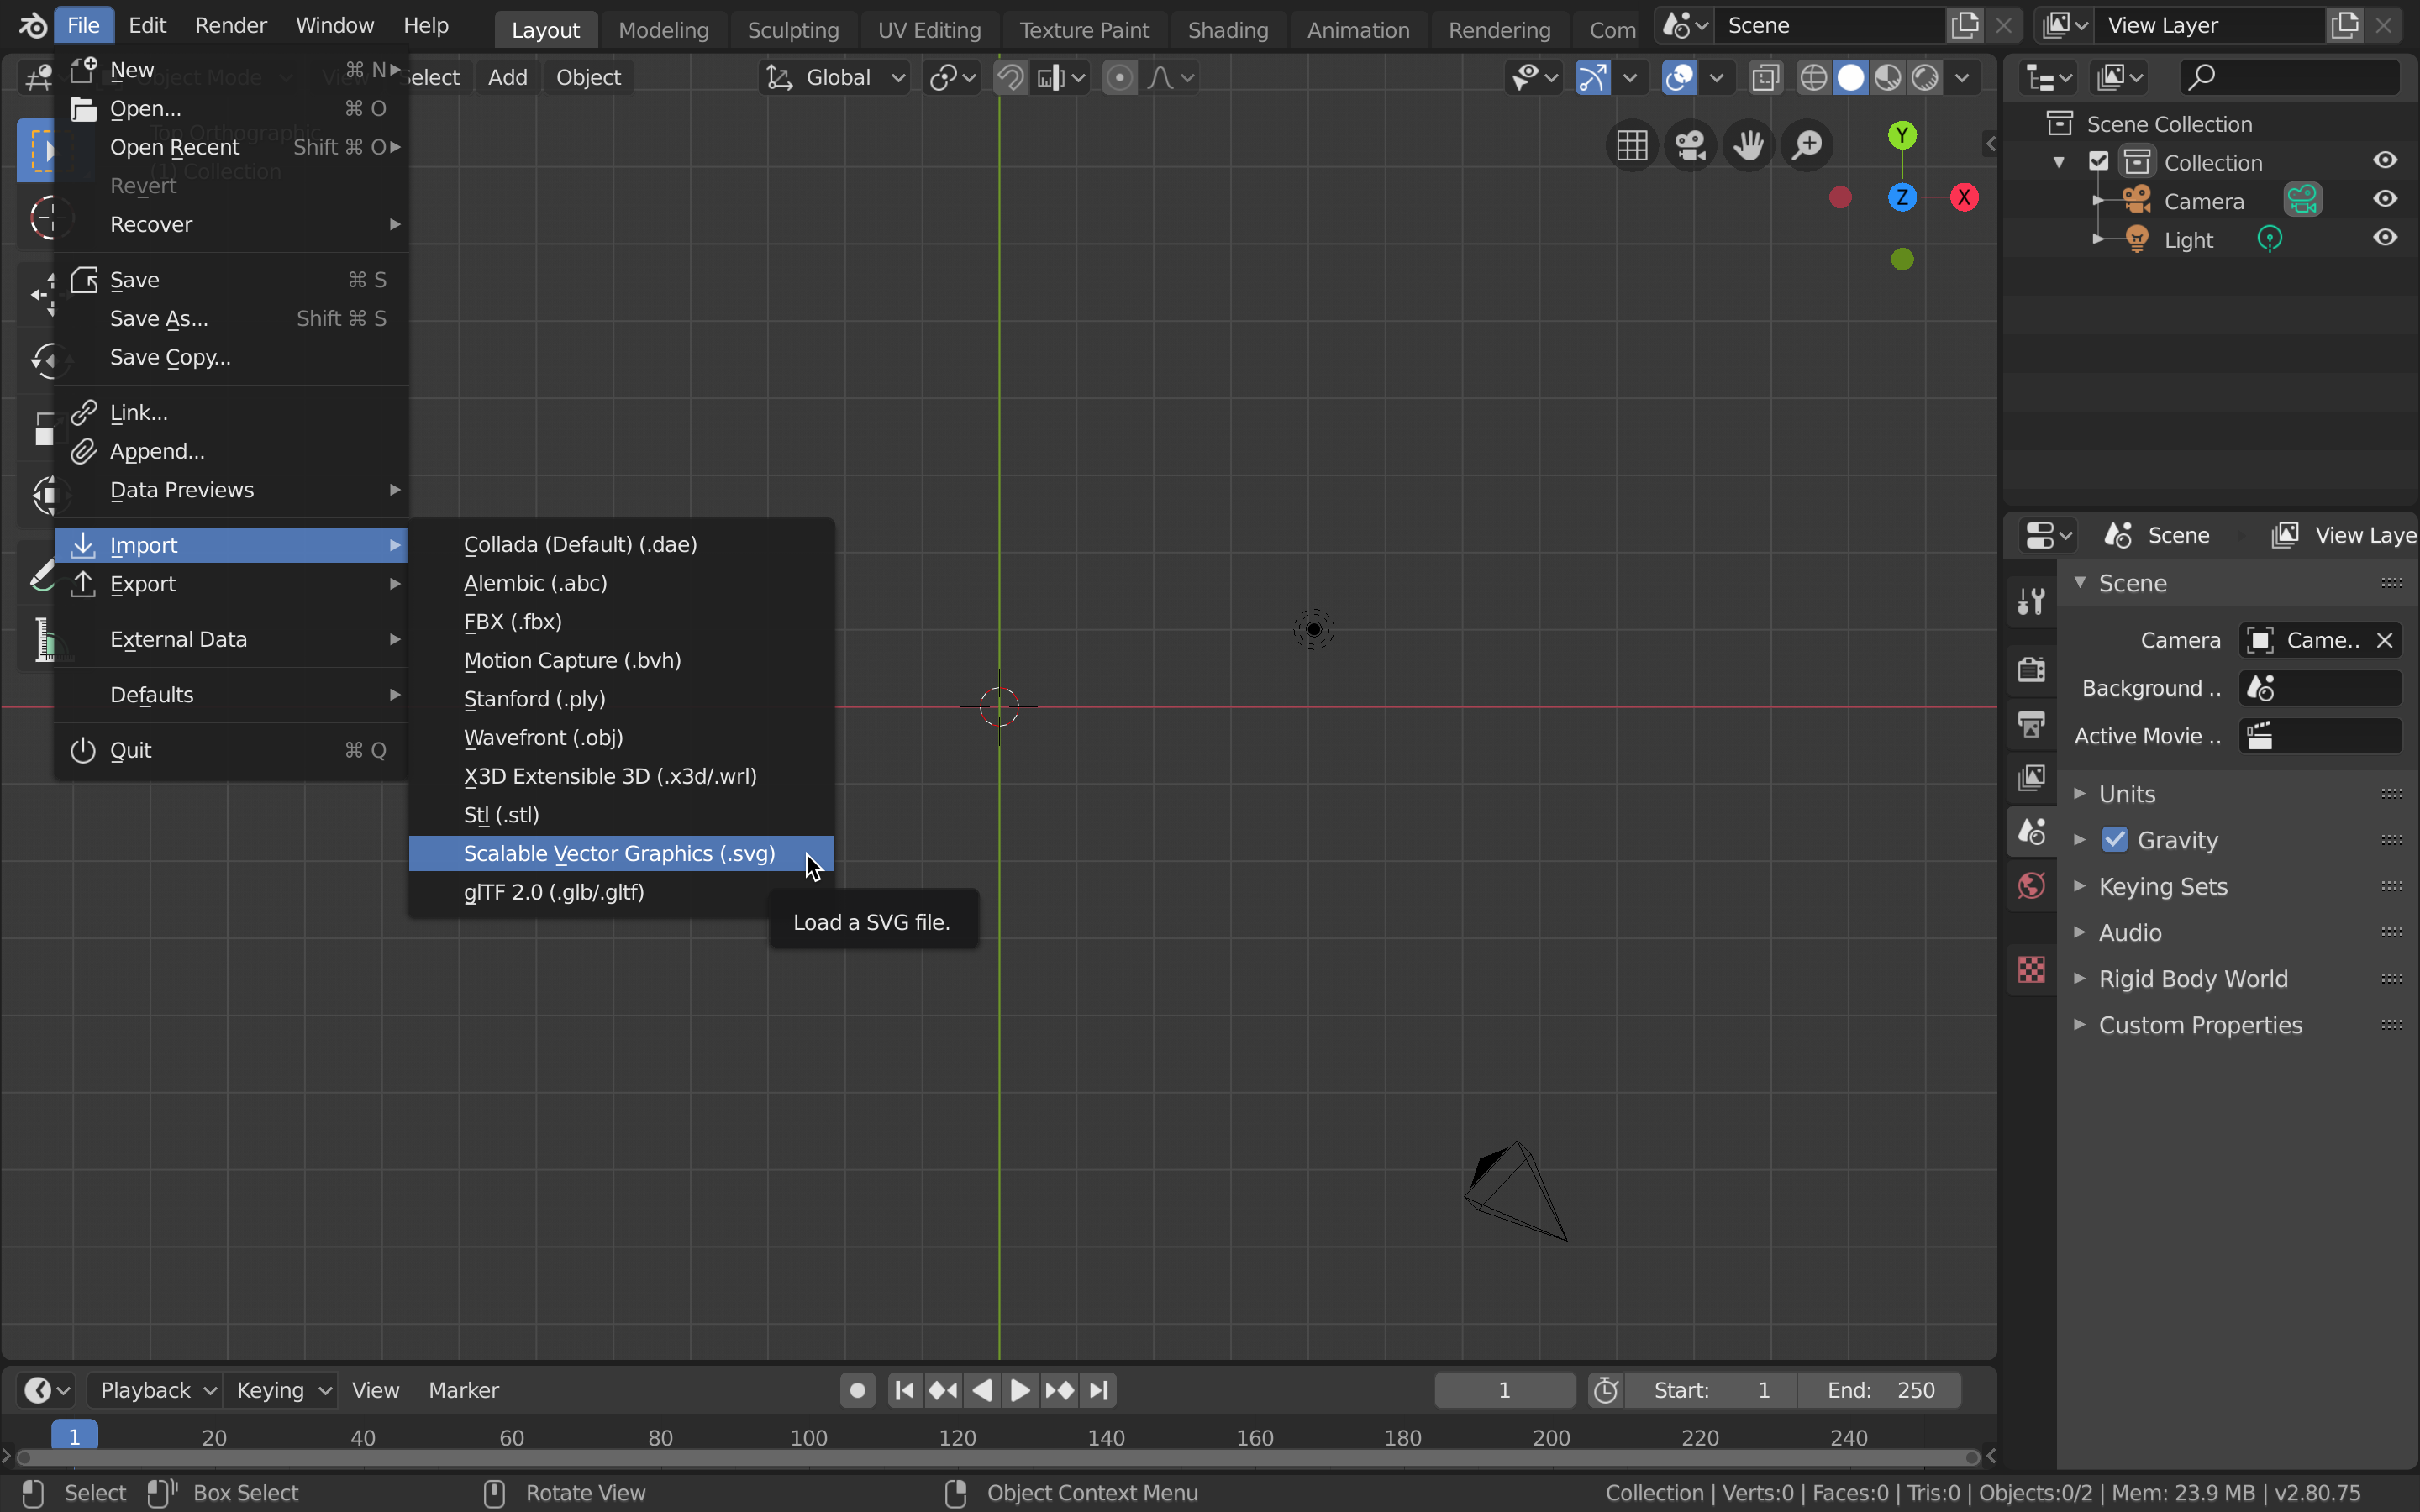Click frame 1 marker on timeline
Viewport: 2420px width, 1512px height.
click(x=74, y=1436)
